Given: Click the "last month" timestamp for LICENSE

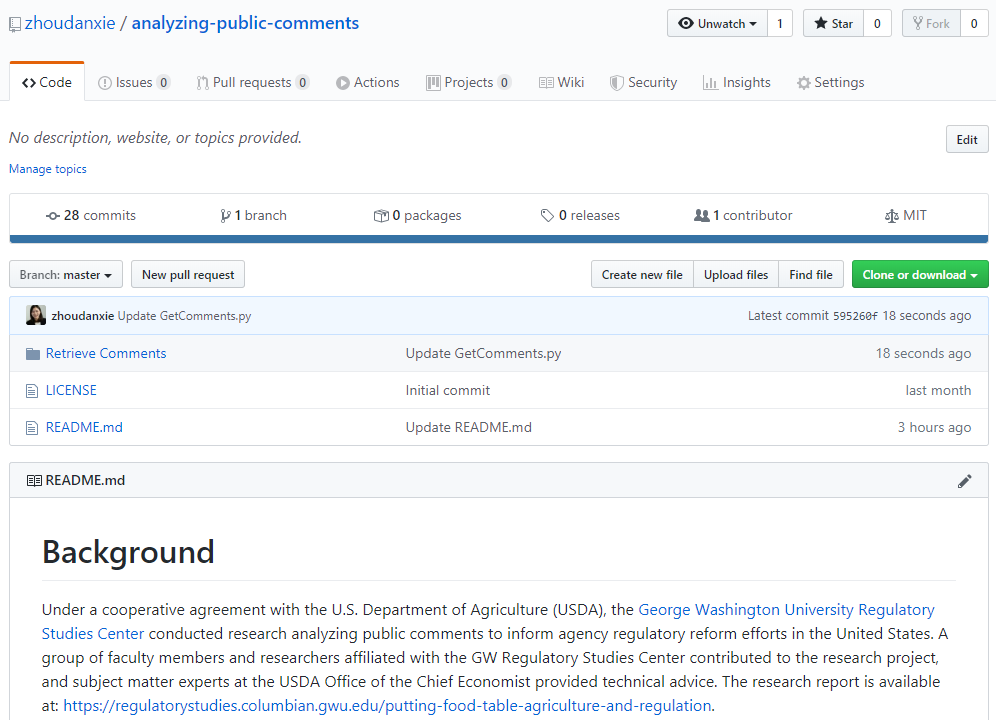Looking at the screenshot, I should pos(938,391).
